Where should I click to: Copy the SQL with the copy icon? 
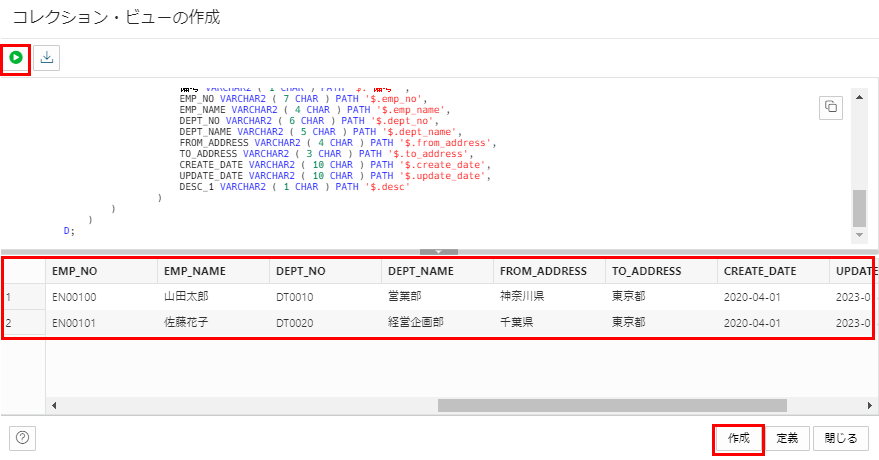pos(831,107)
